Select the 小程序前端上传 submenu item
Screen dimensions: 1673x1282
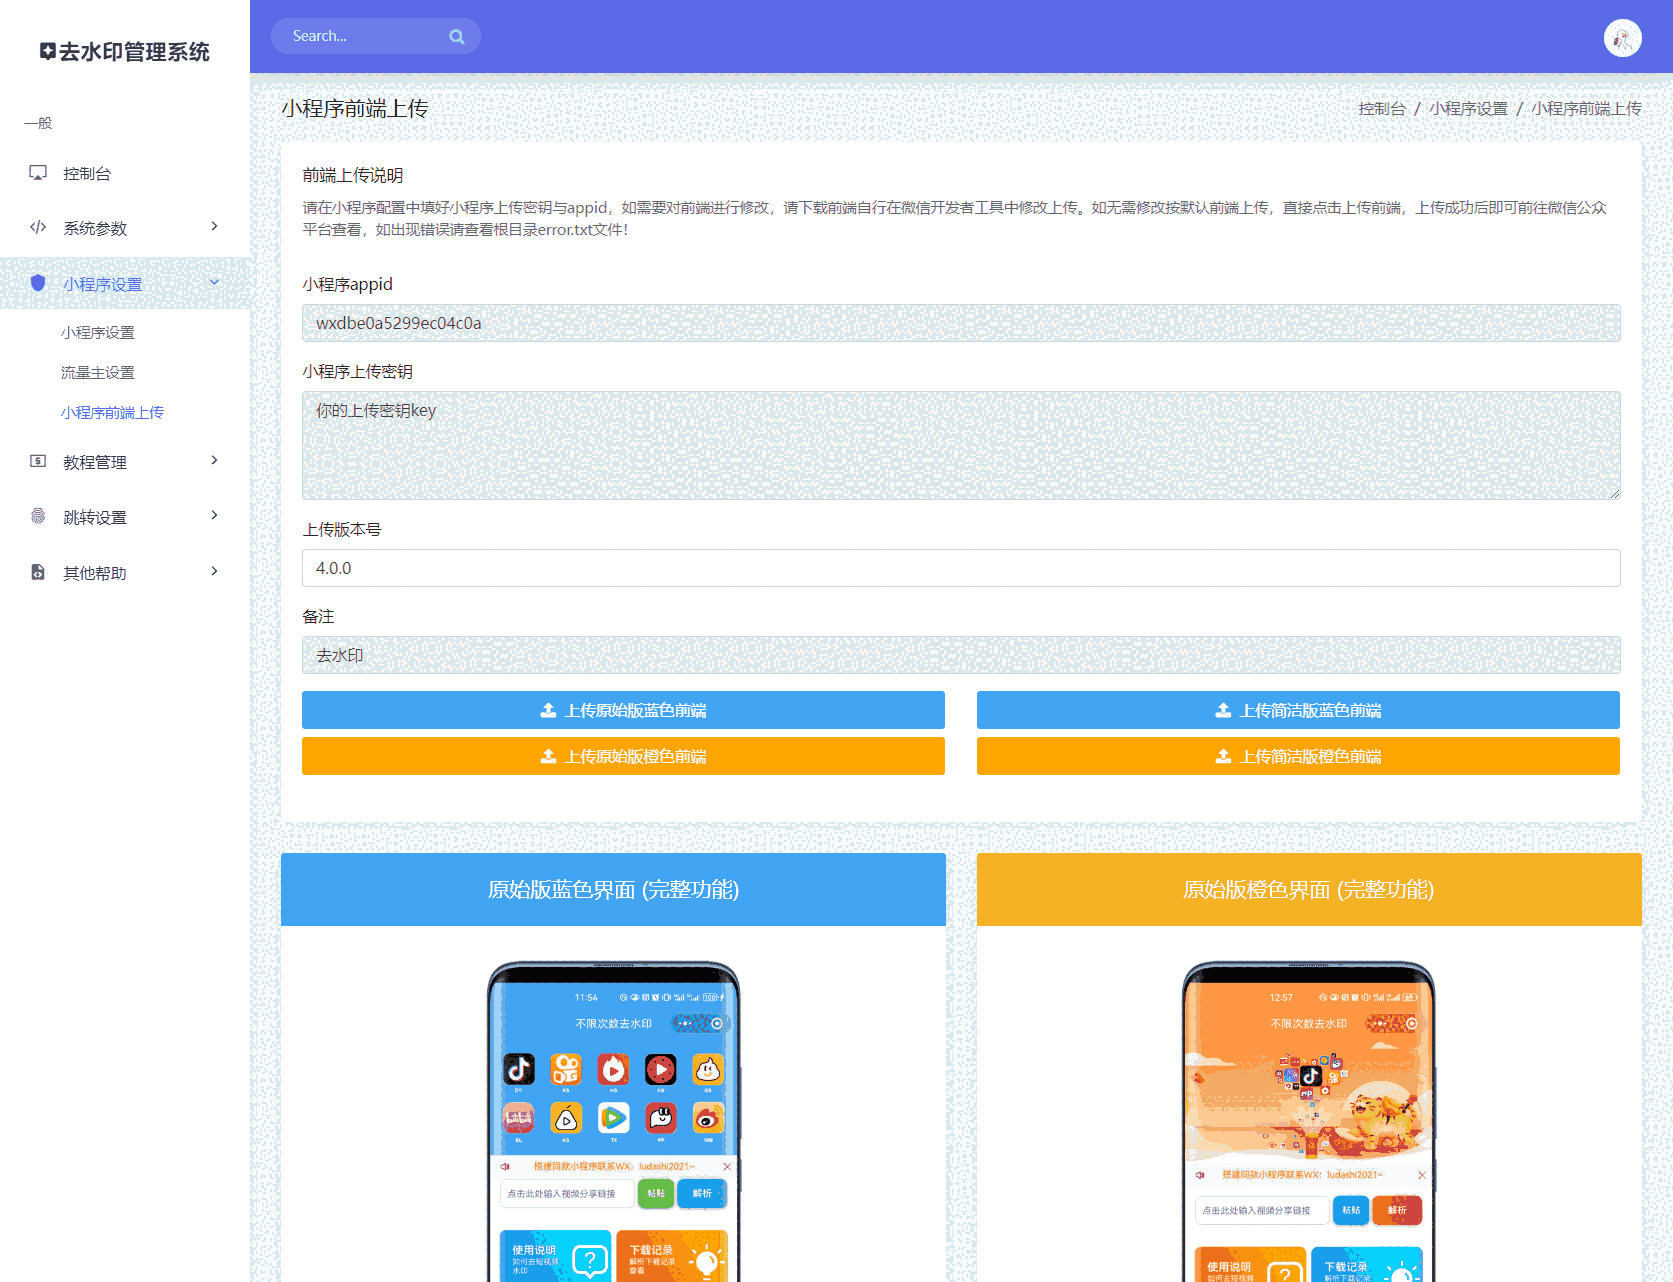(x=112, y=413)
